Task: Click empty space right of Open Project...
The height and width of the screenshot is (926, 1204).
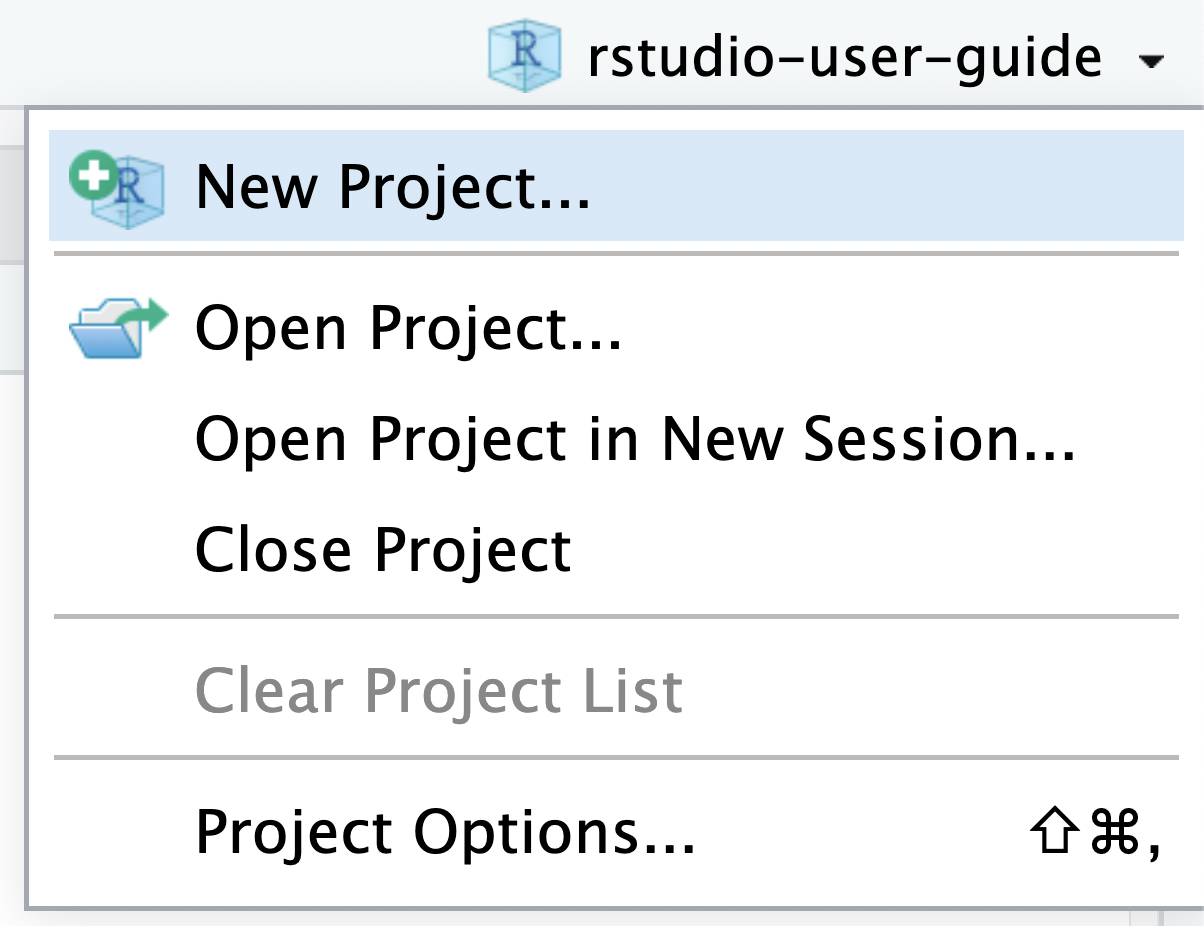Action: (900, 329)
